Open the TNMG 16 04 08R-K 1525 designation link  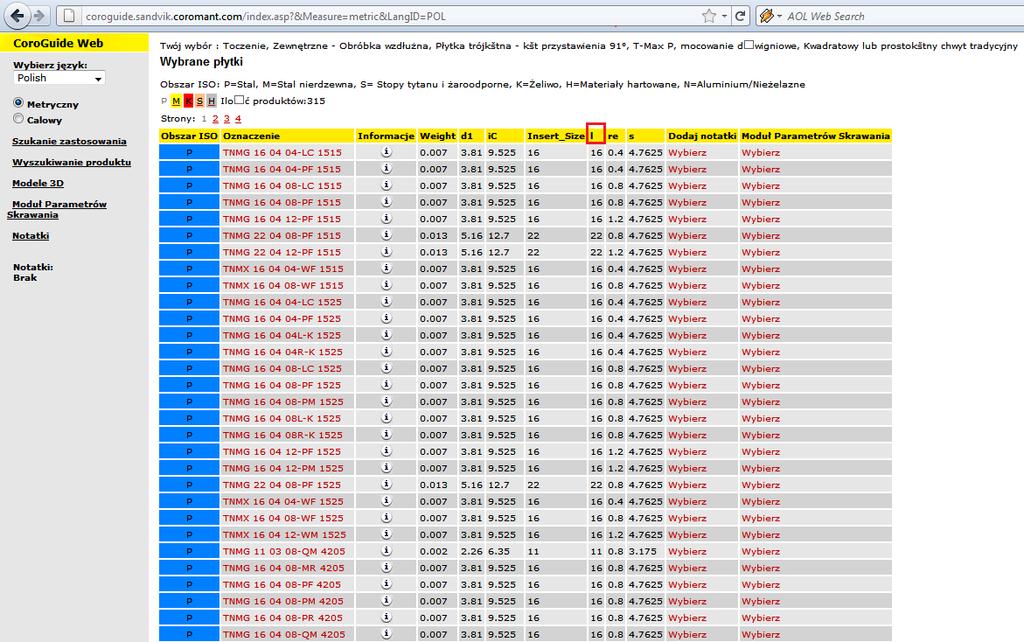[281, 435]
